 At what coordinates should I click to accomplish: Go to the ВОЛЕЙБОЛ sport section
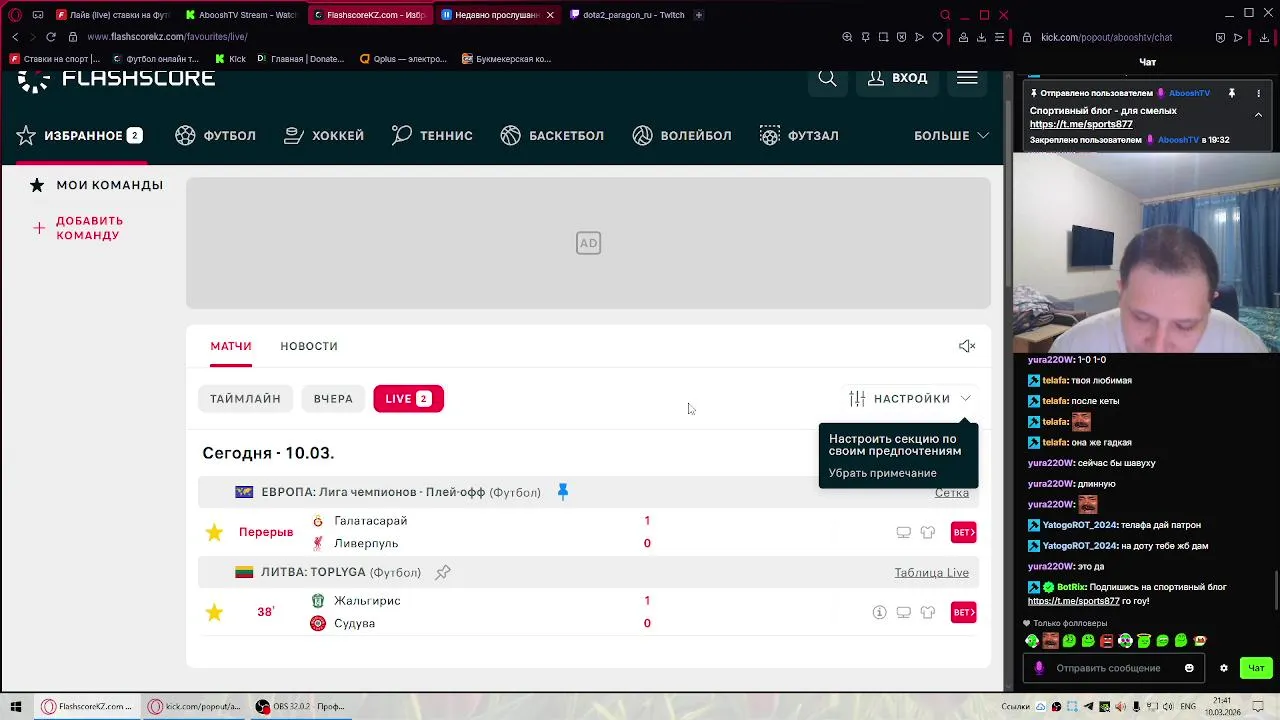pyautogui.click(x=682, y=135)
